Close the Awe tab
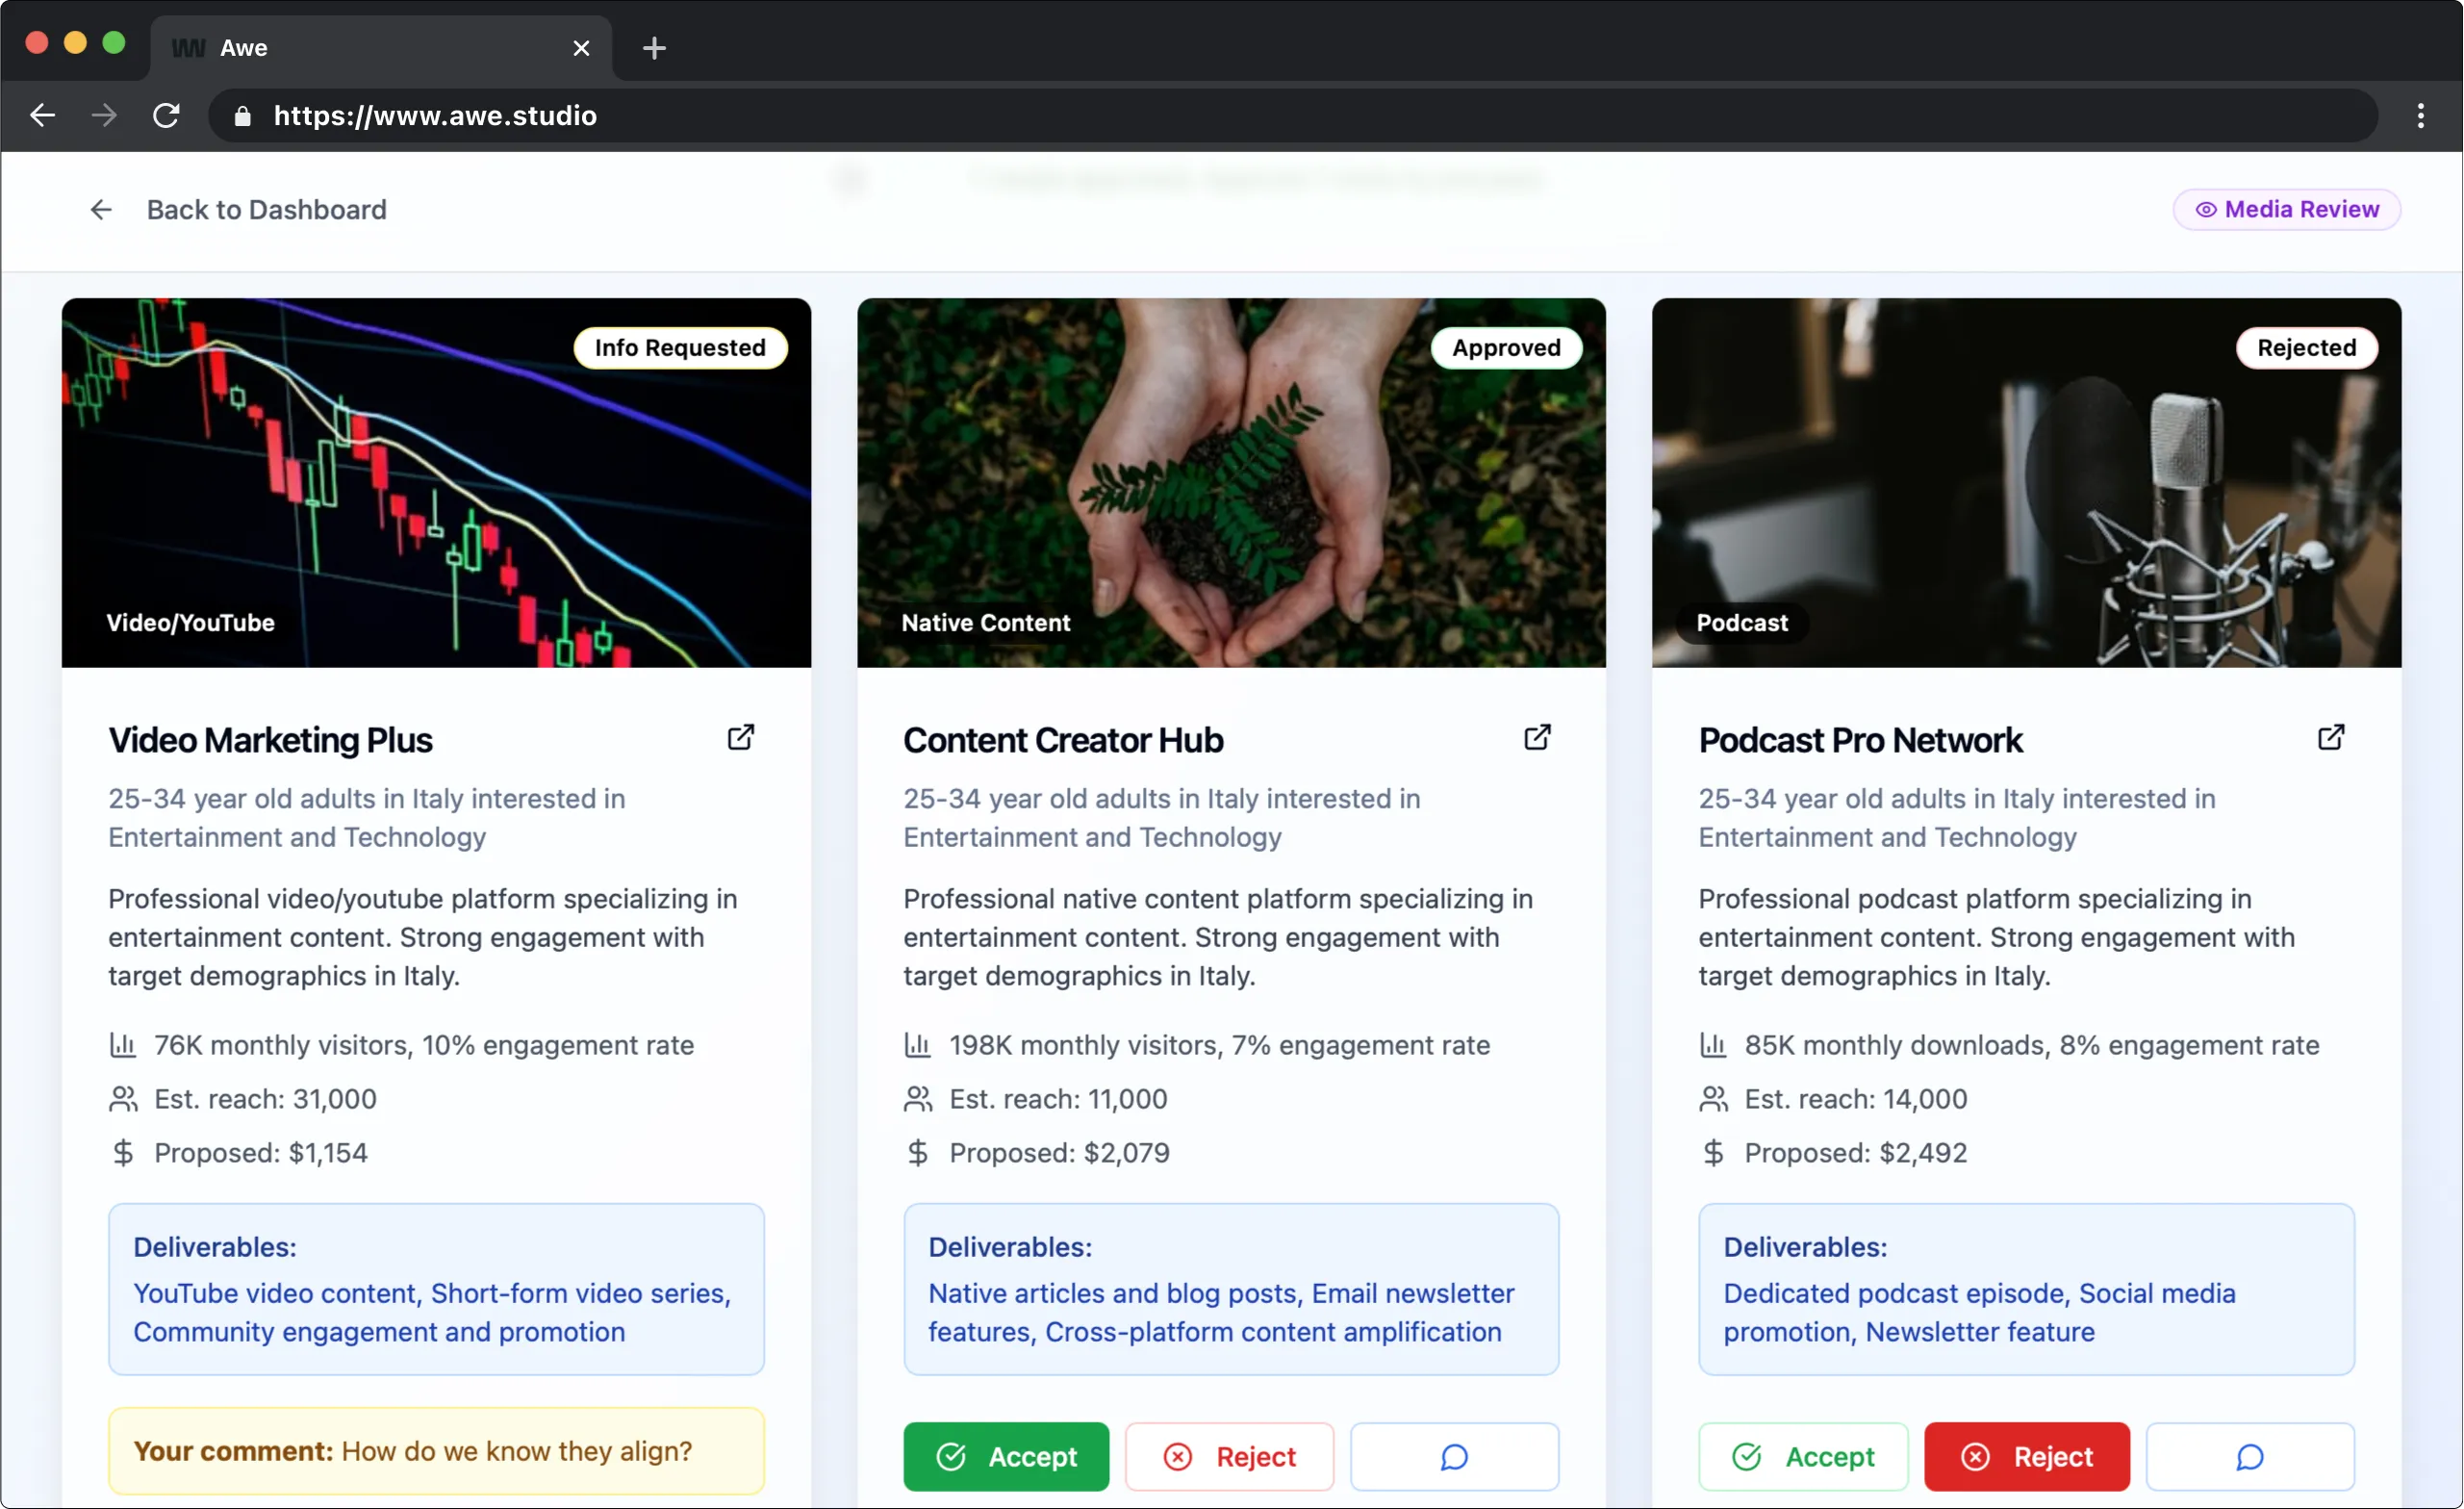The width and height of the screenshot is (2464, 1509). [581, 48]
